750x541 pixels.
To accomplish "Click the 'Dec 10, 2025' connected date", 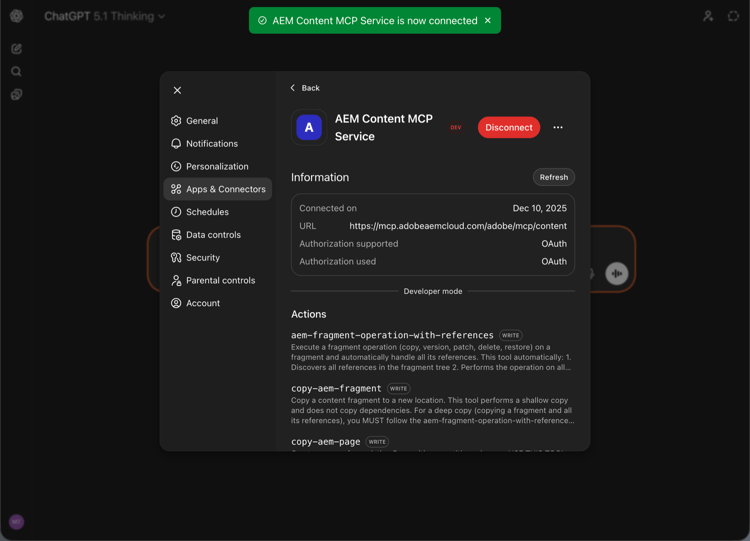I will coord(540,208).
